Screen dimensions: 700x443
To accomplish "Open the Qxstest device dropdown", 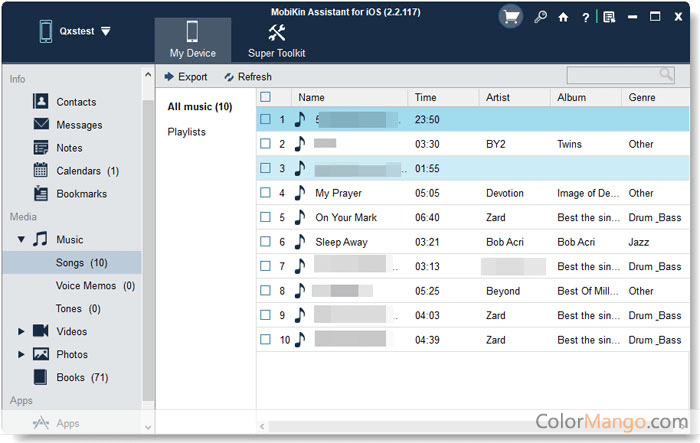I will coord(106,31).
